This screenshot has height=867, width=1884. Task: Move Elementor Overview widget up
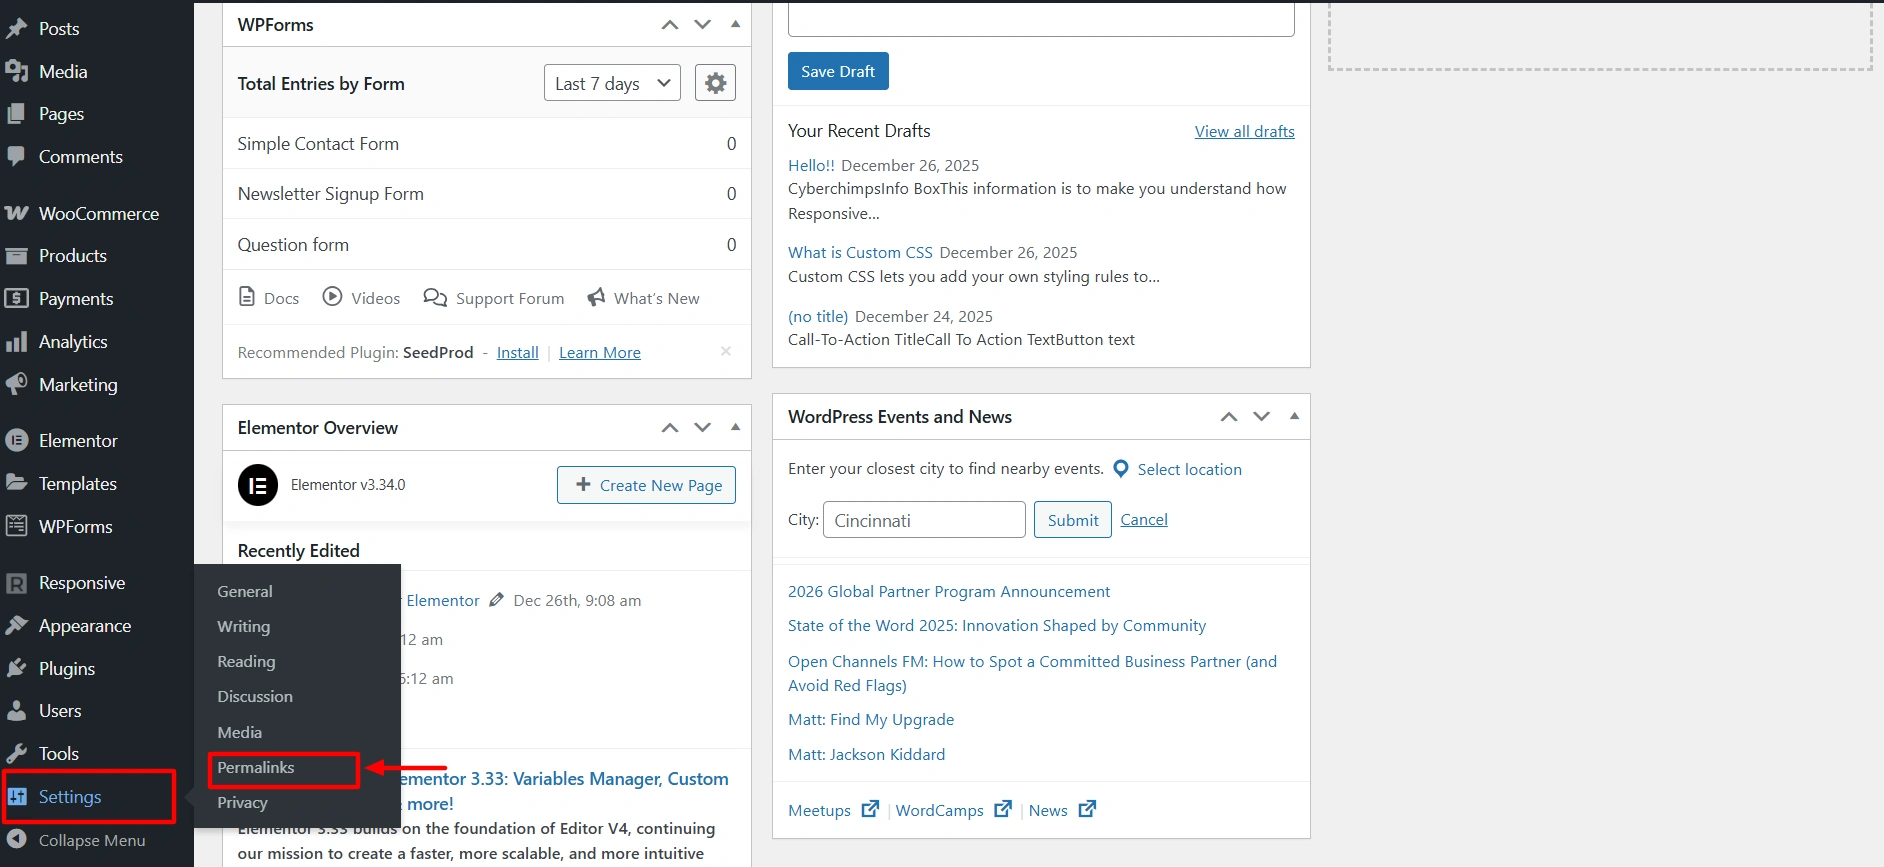click(x=670, y=428)
